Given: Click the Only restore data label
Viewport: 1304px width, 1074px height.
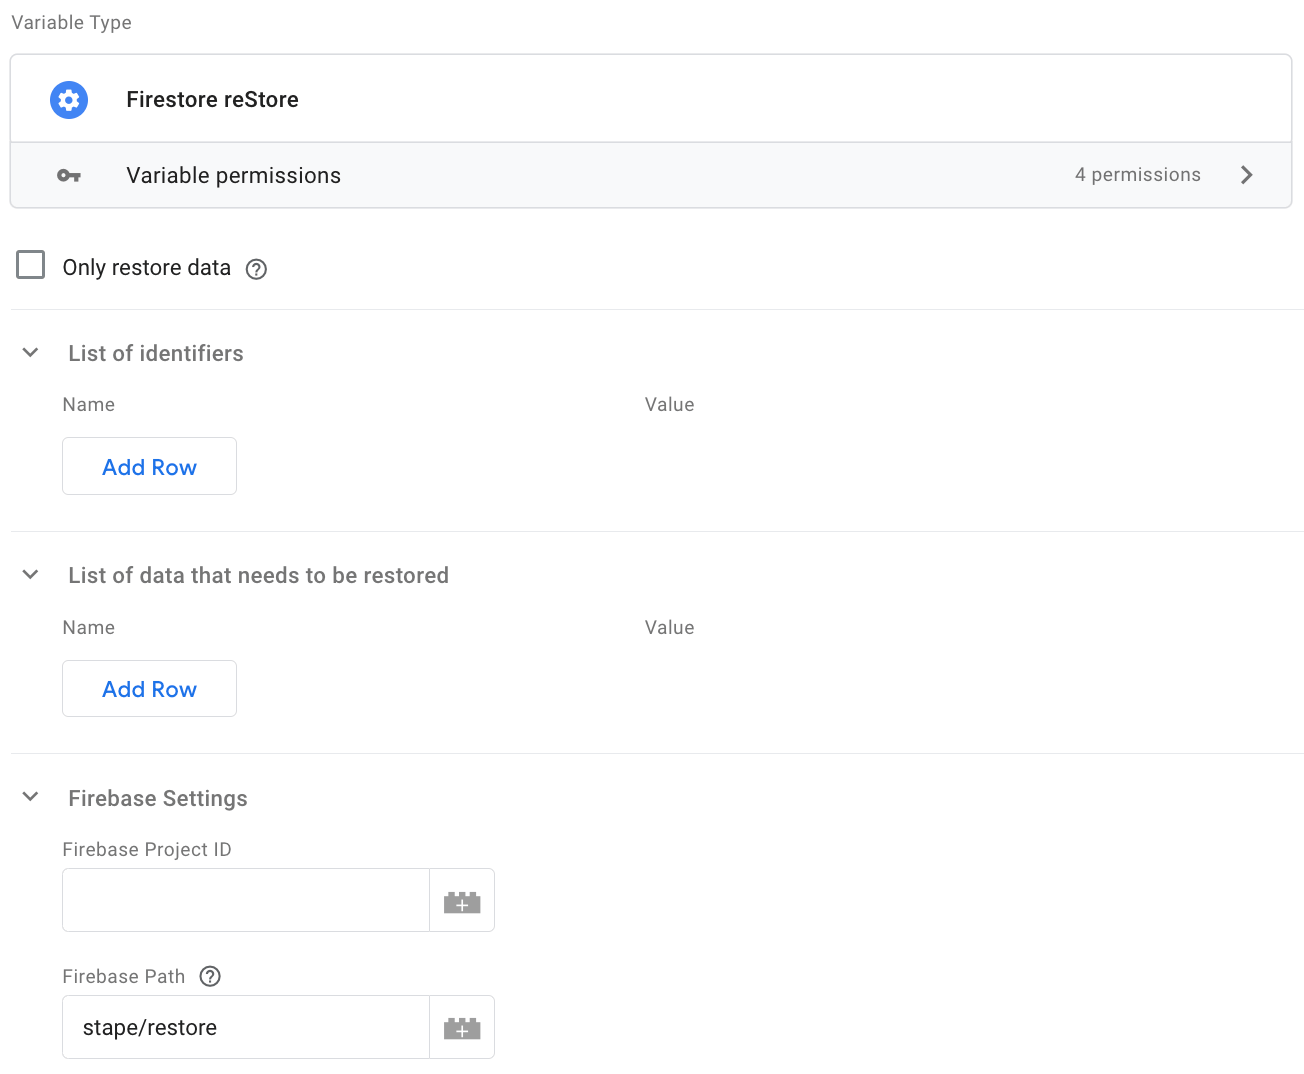Looking at the screenshot, I should 147,268.
